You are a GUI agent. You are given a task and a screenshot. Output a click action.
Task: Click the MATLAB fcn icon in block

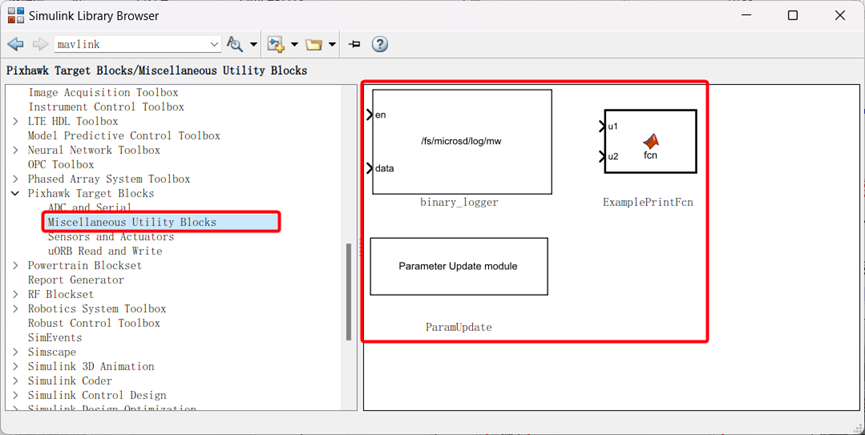pyautogui.click(x=651, y=141)
